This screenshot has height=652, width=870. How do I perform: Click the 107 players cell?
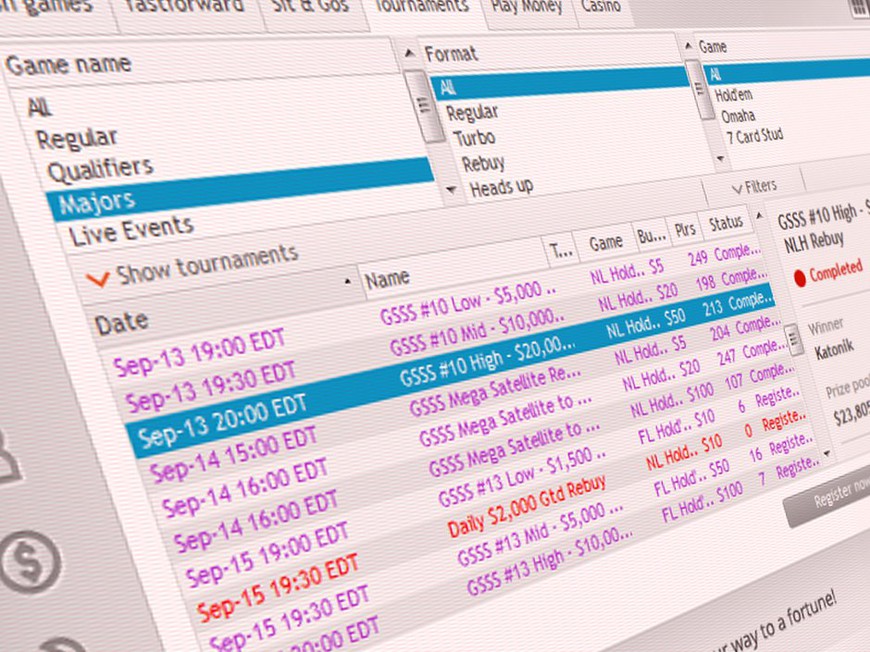[x=734, y=382]
